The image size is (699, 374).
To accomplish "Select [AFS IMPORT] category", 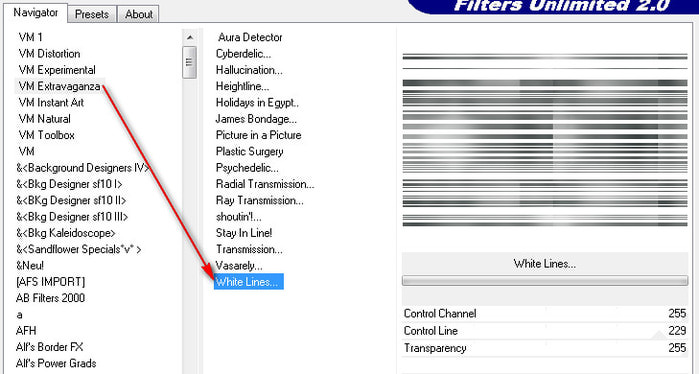I will coord(50,282).
